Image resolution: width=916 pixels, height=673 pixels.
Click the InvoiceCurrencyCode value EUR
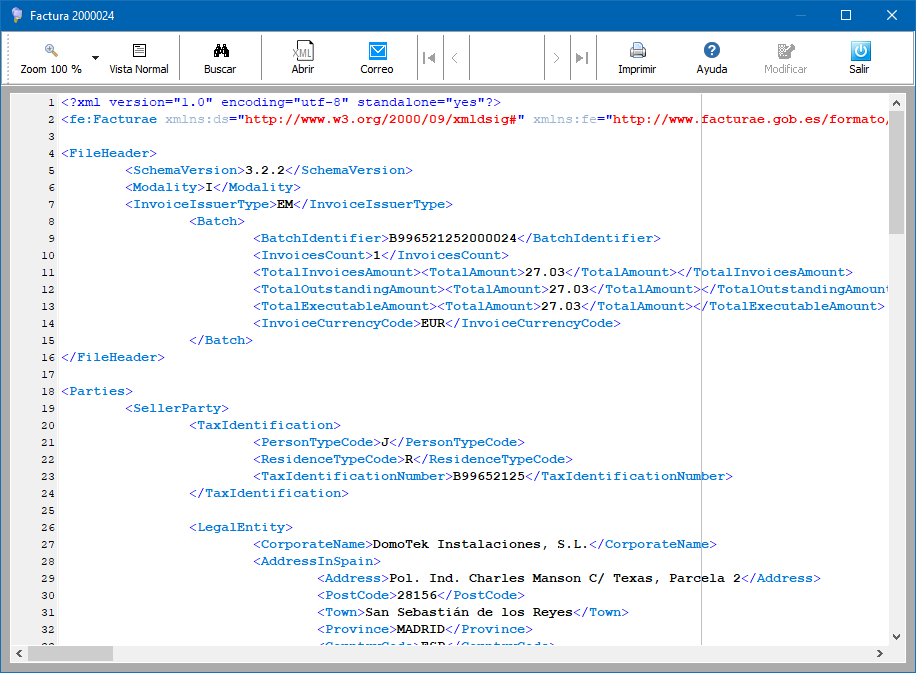coord(433,323)
